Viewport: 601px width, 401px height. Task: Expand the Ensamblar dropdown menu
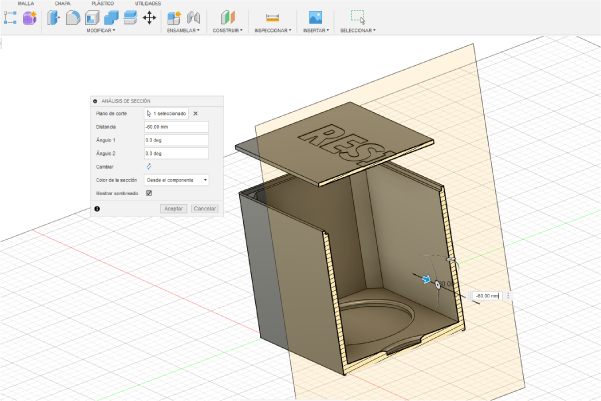pos(183,31)
